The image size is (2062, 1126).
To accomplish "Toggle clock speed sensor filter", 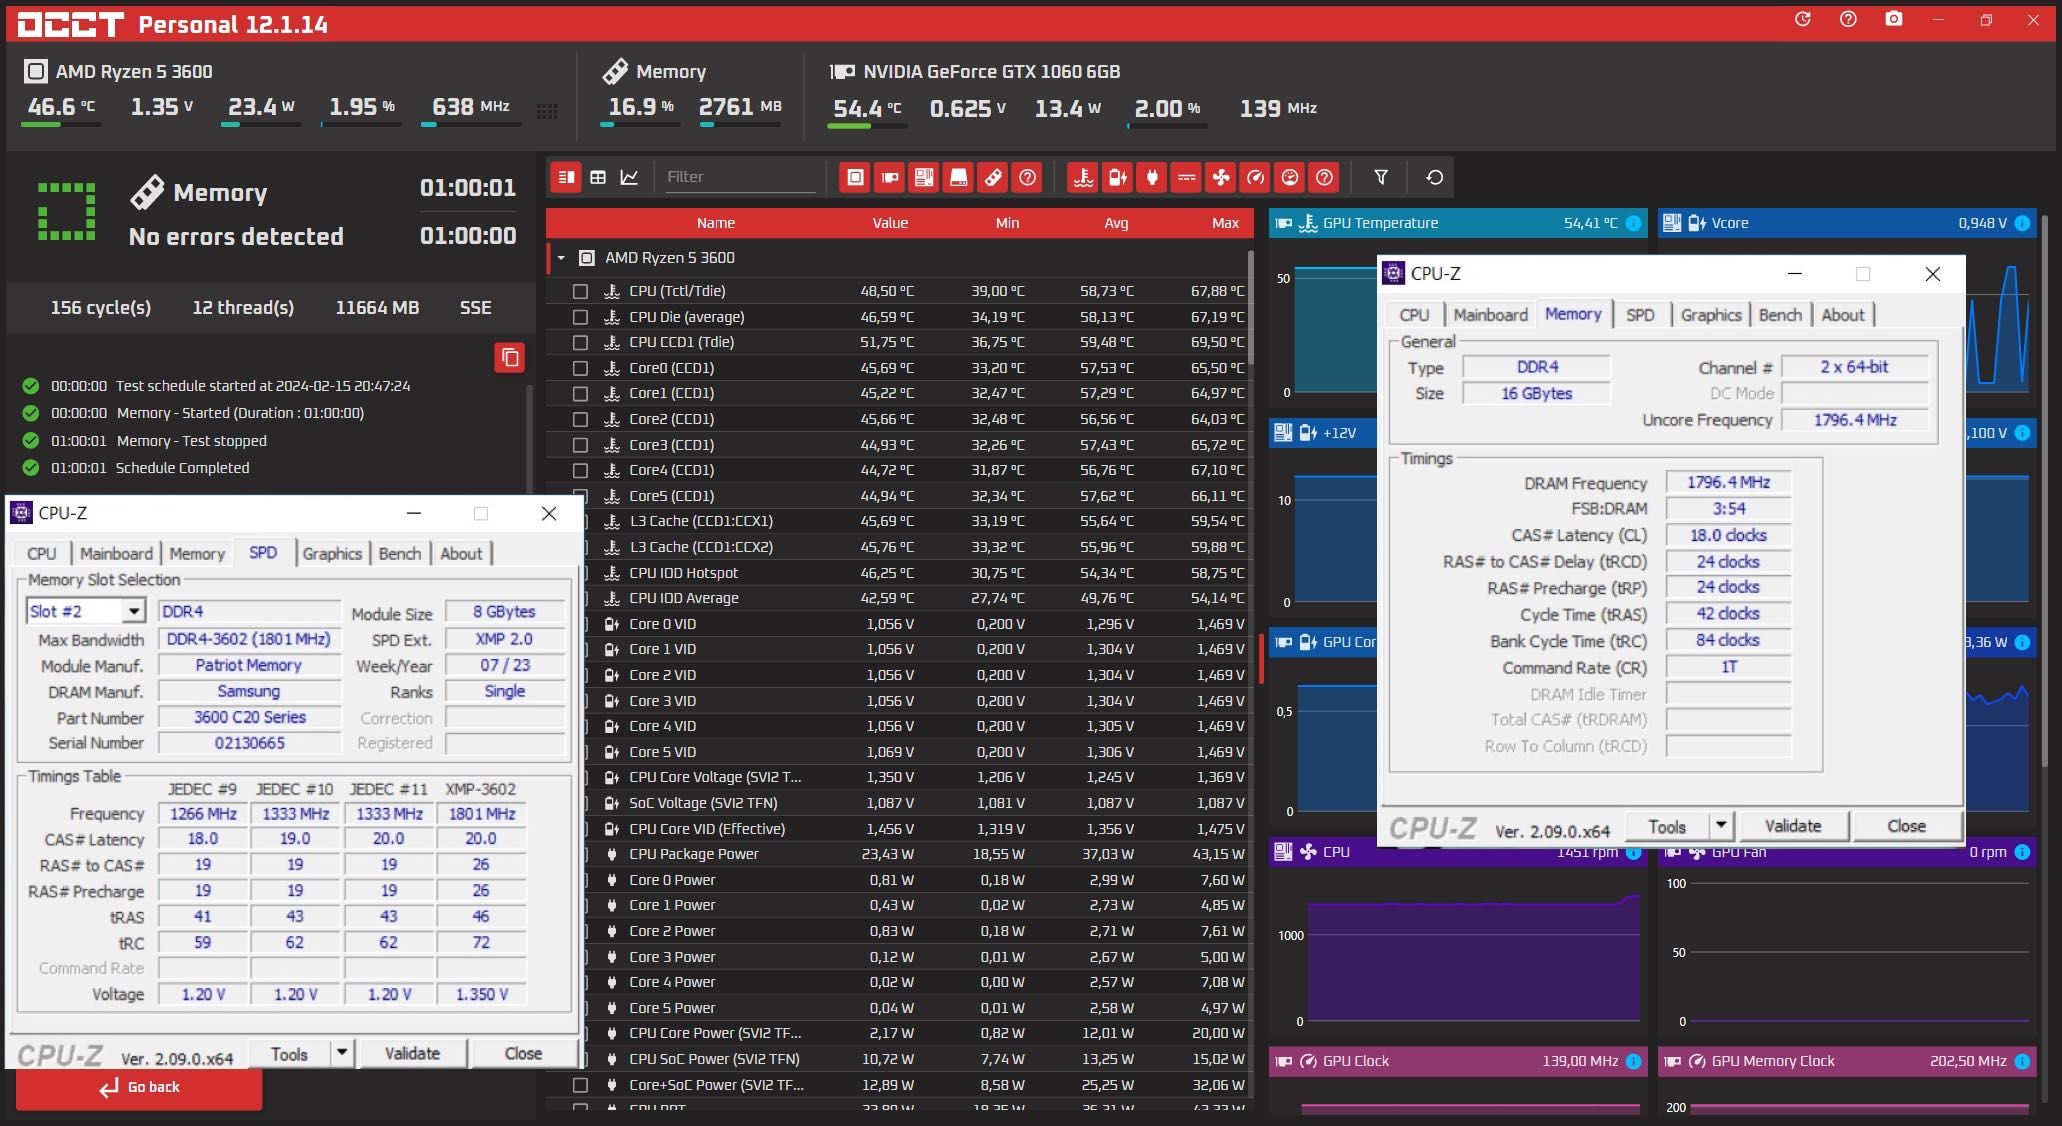I will point(1255,177).
